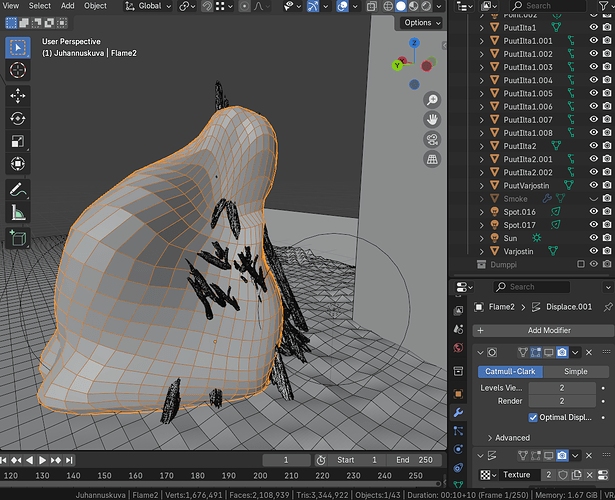Click the Y axis on navigation gizmo
Image resolution: width=615 pixels, height=500 pixels.
(397, 65)
